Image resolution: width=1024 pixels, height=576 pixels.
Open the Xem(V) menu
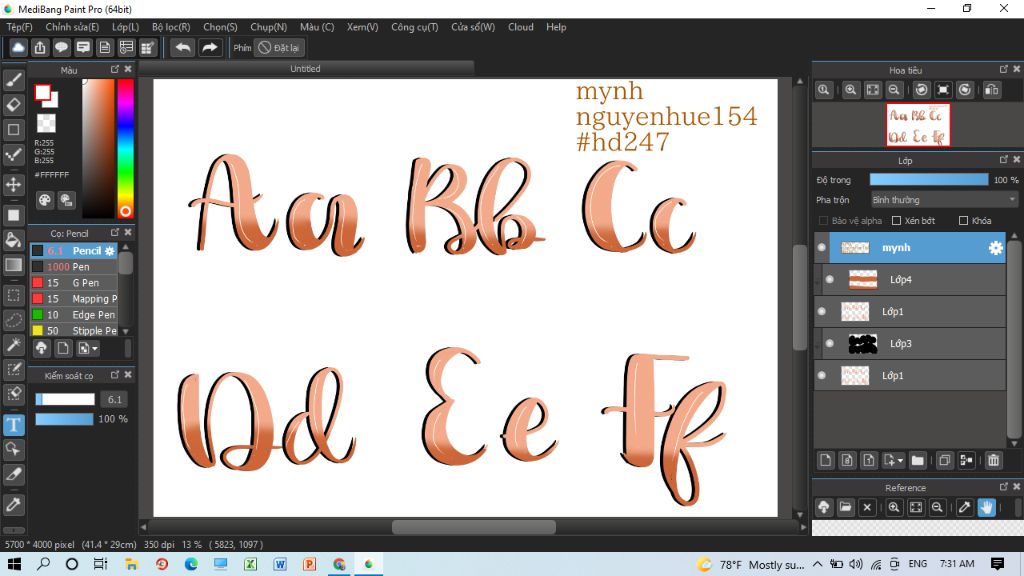coord(362,27)
